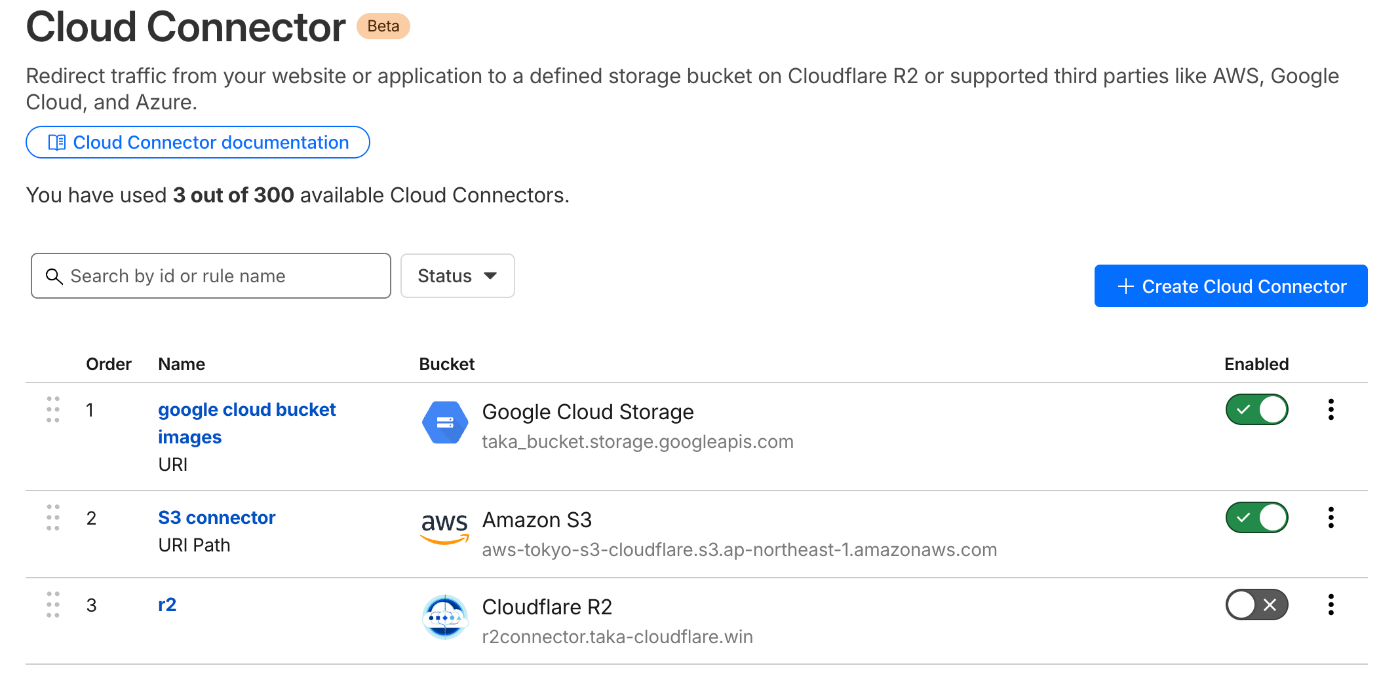
Task: Click the search magnifier icon
Action: click(x=55, y=276)
